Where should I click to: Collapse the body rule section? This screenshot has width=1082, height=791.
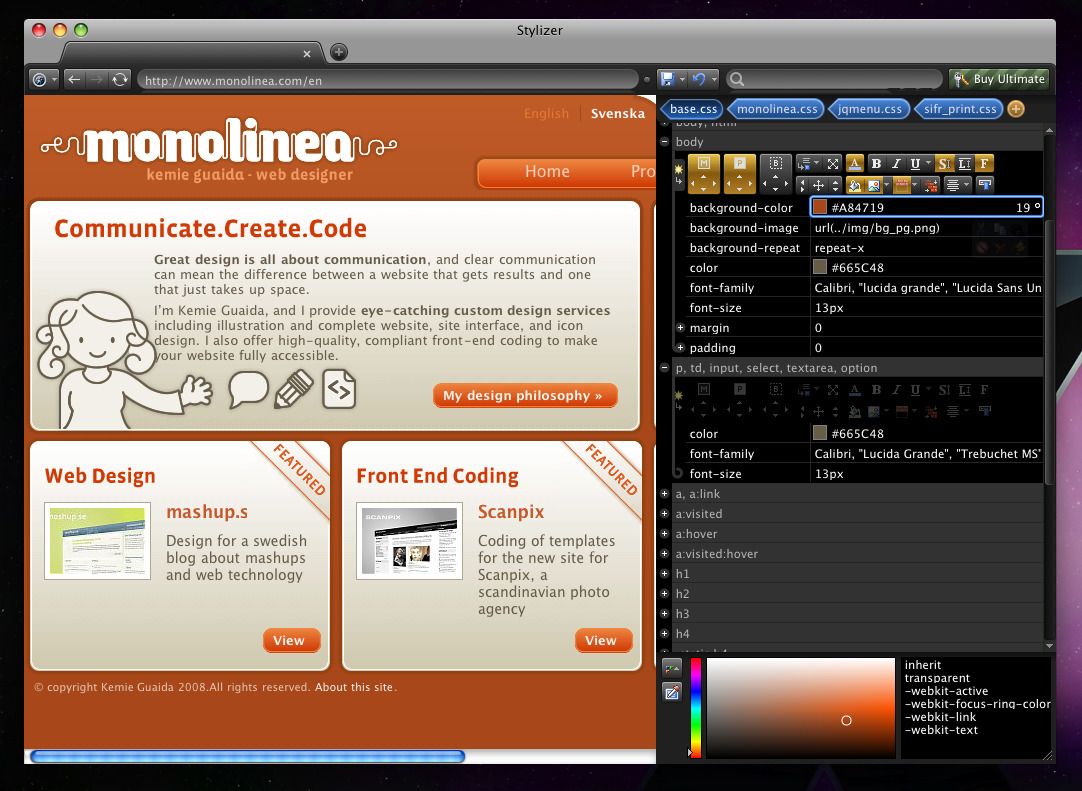664,142
